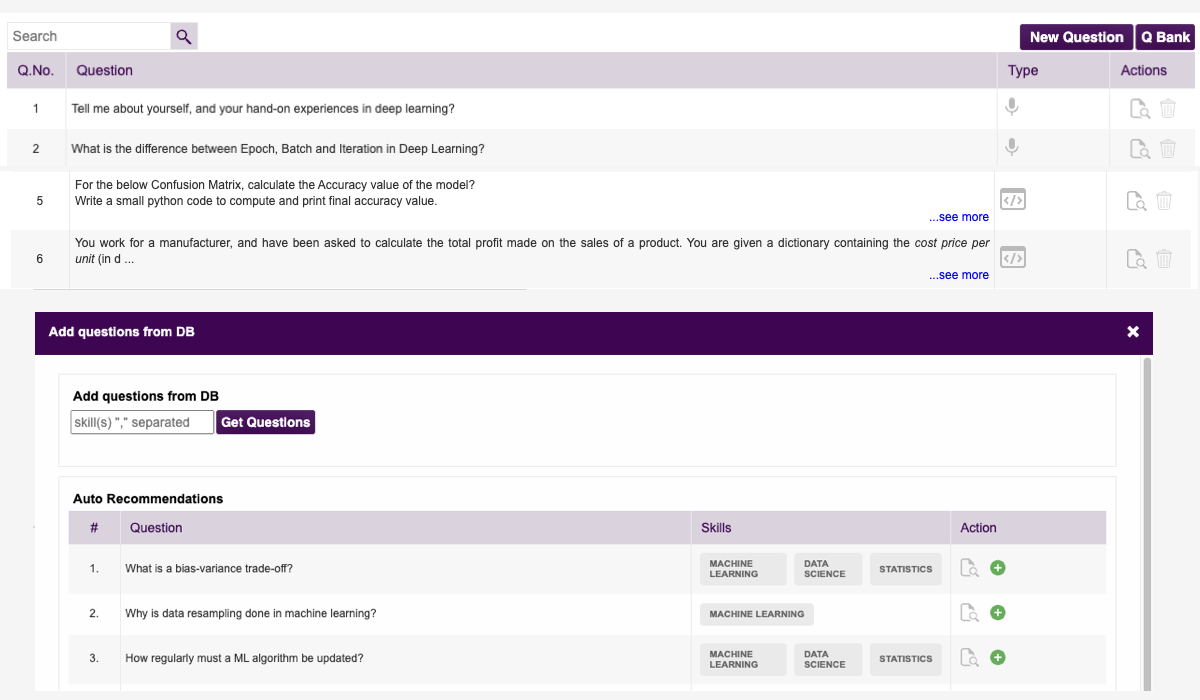
Task: Click microphone type icon for question 1
Action: point(1012,107)
